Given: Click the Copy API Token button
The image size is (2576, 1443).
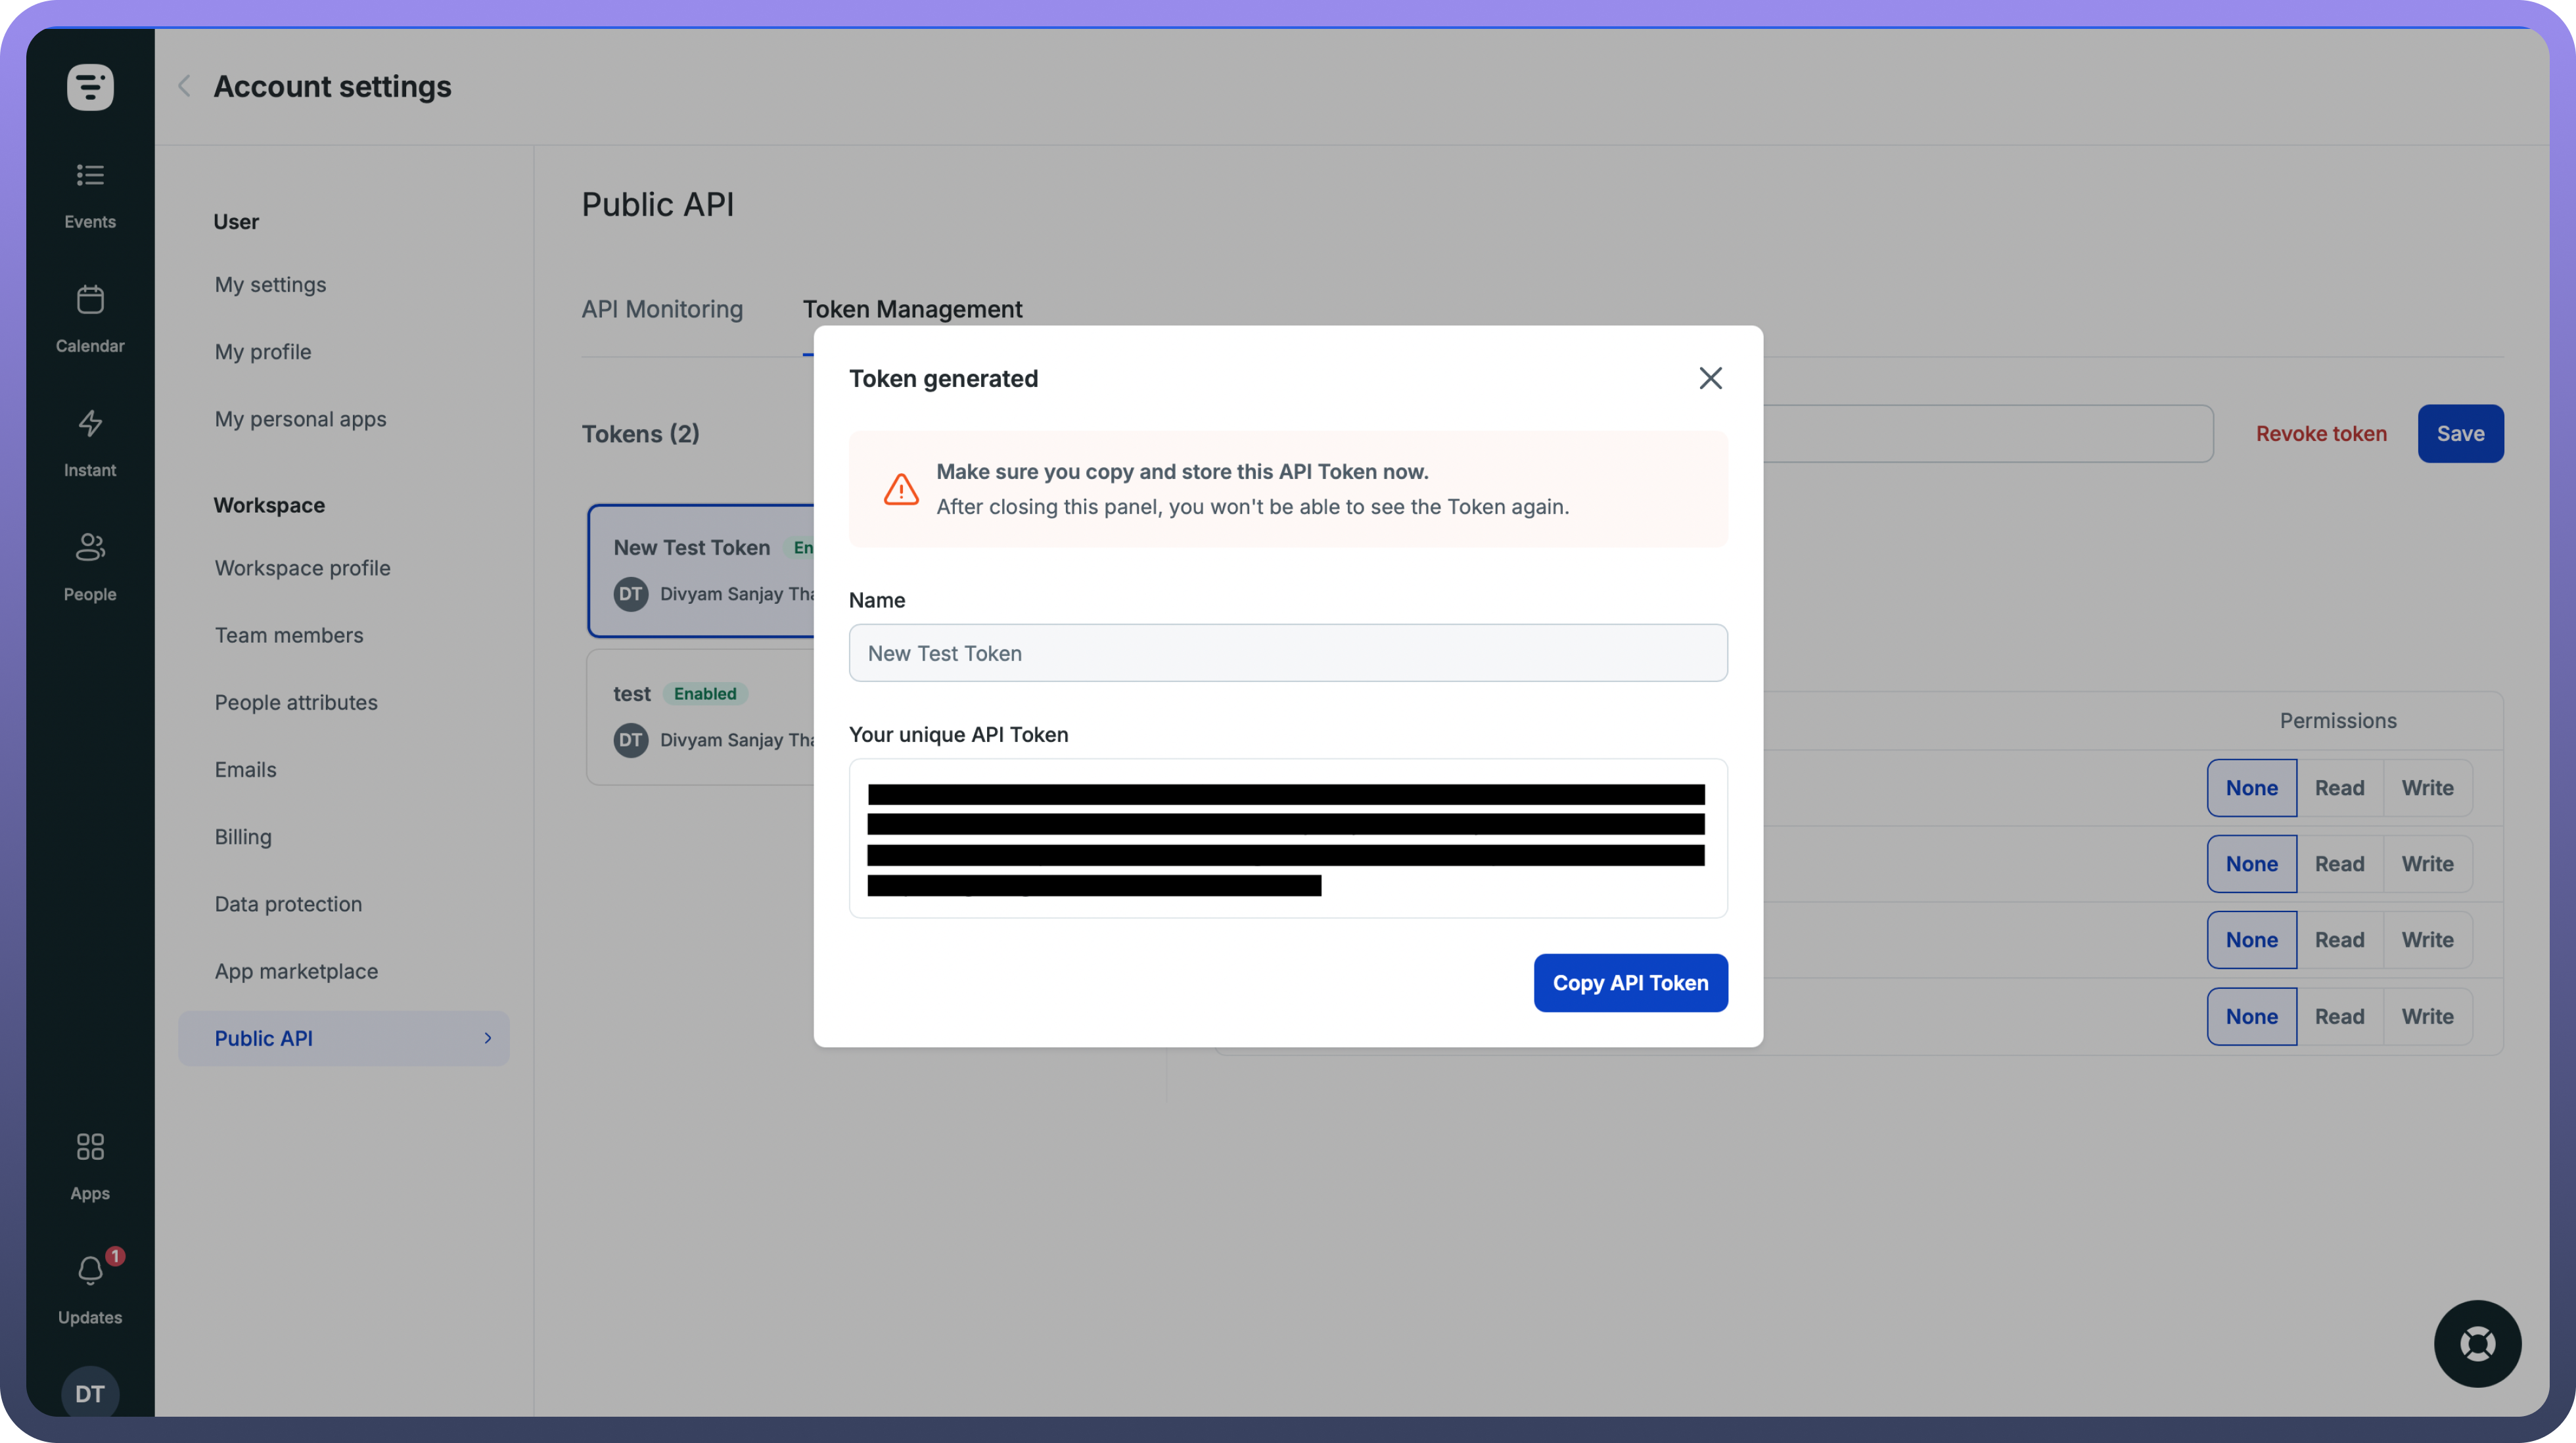Looking at the screenshot, I should pos(1630,983).
